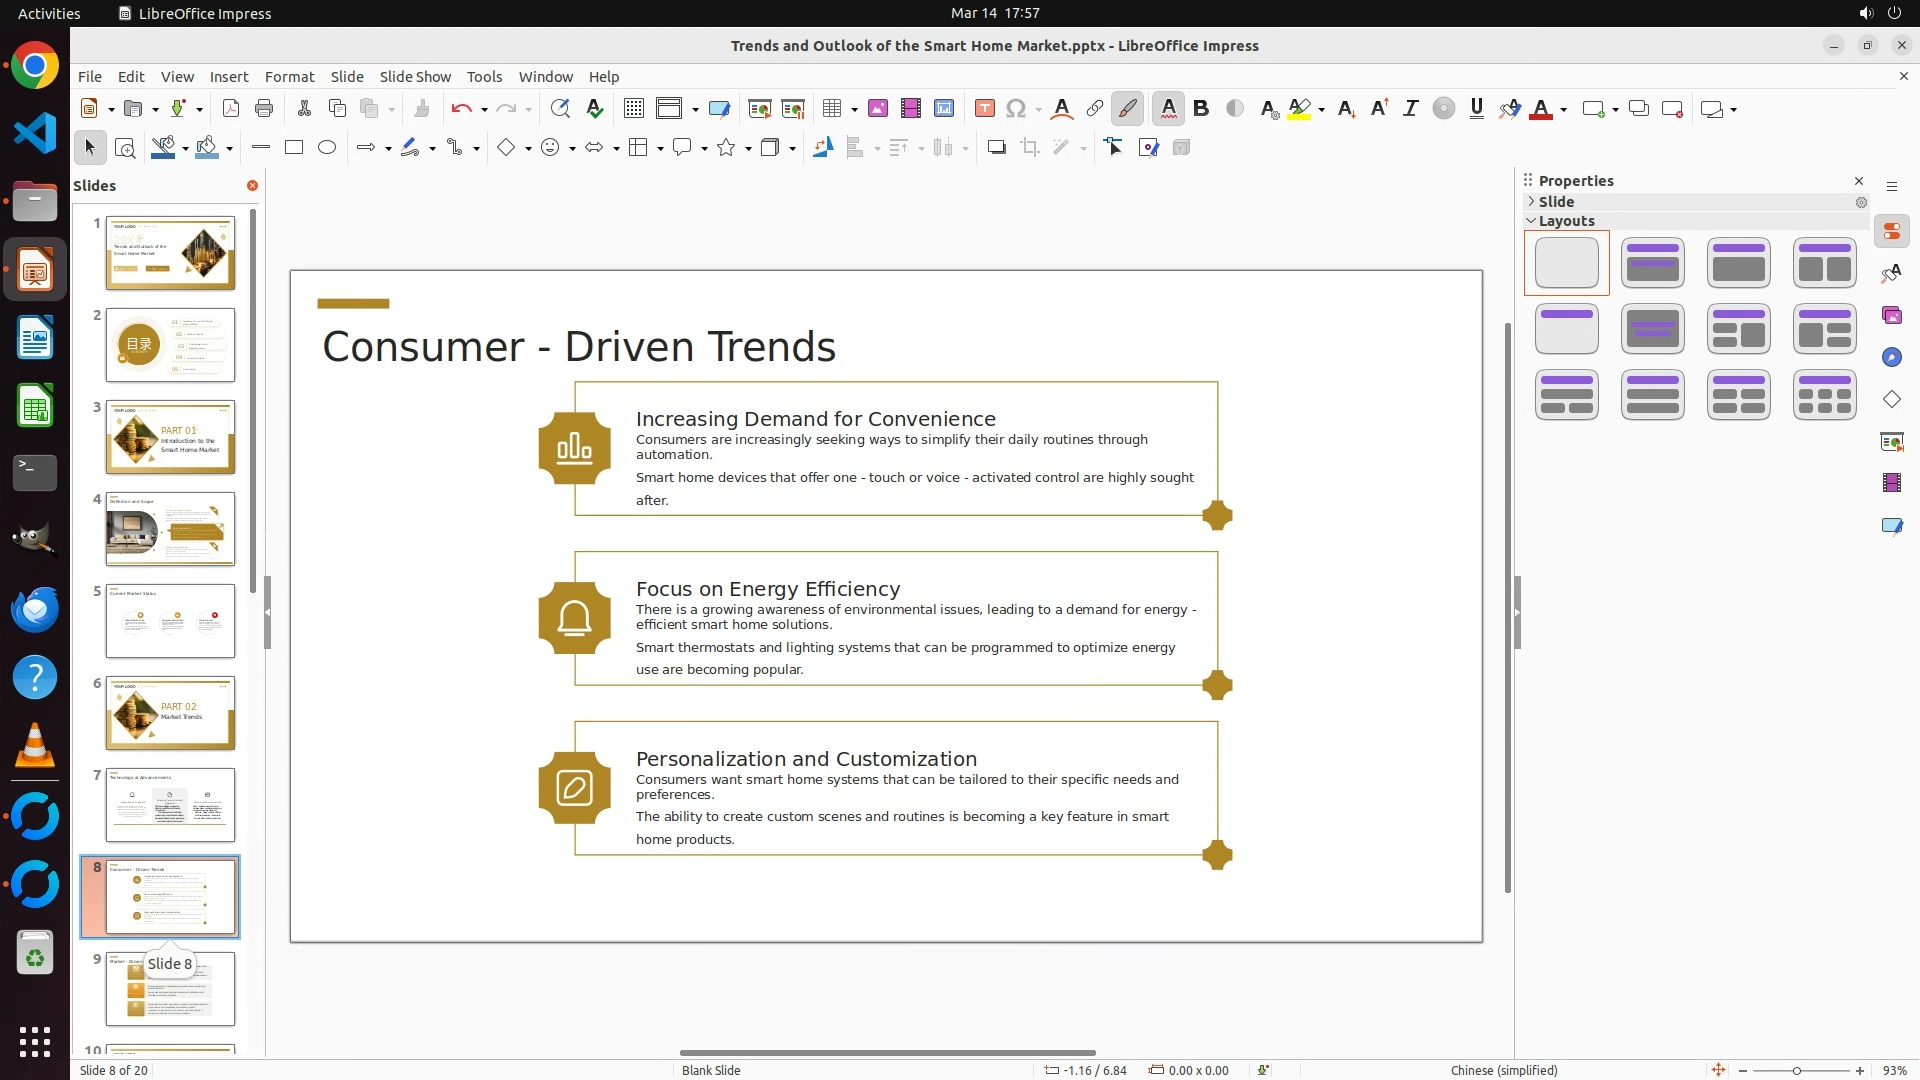Select the Ellipse drawing tool
This screenshot has height=1080, width=1920.
coord(327,148)
